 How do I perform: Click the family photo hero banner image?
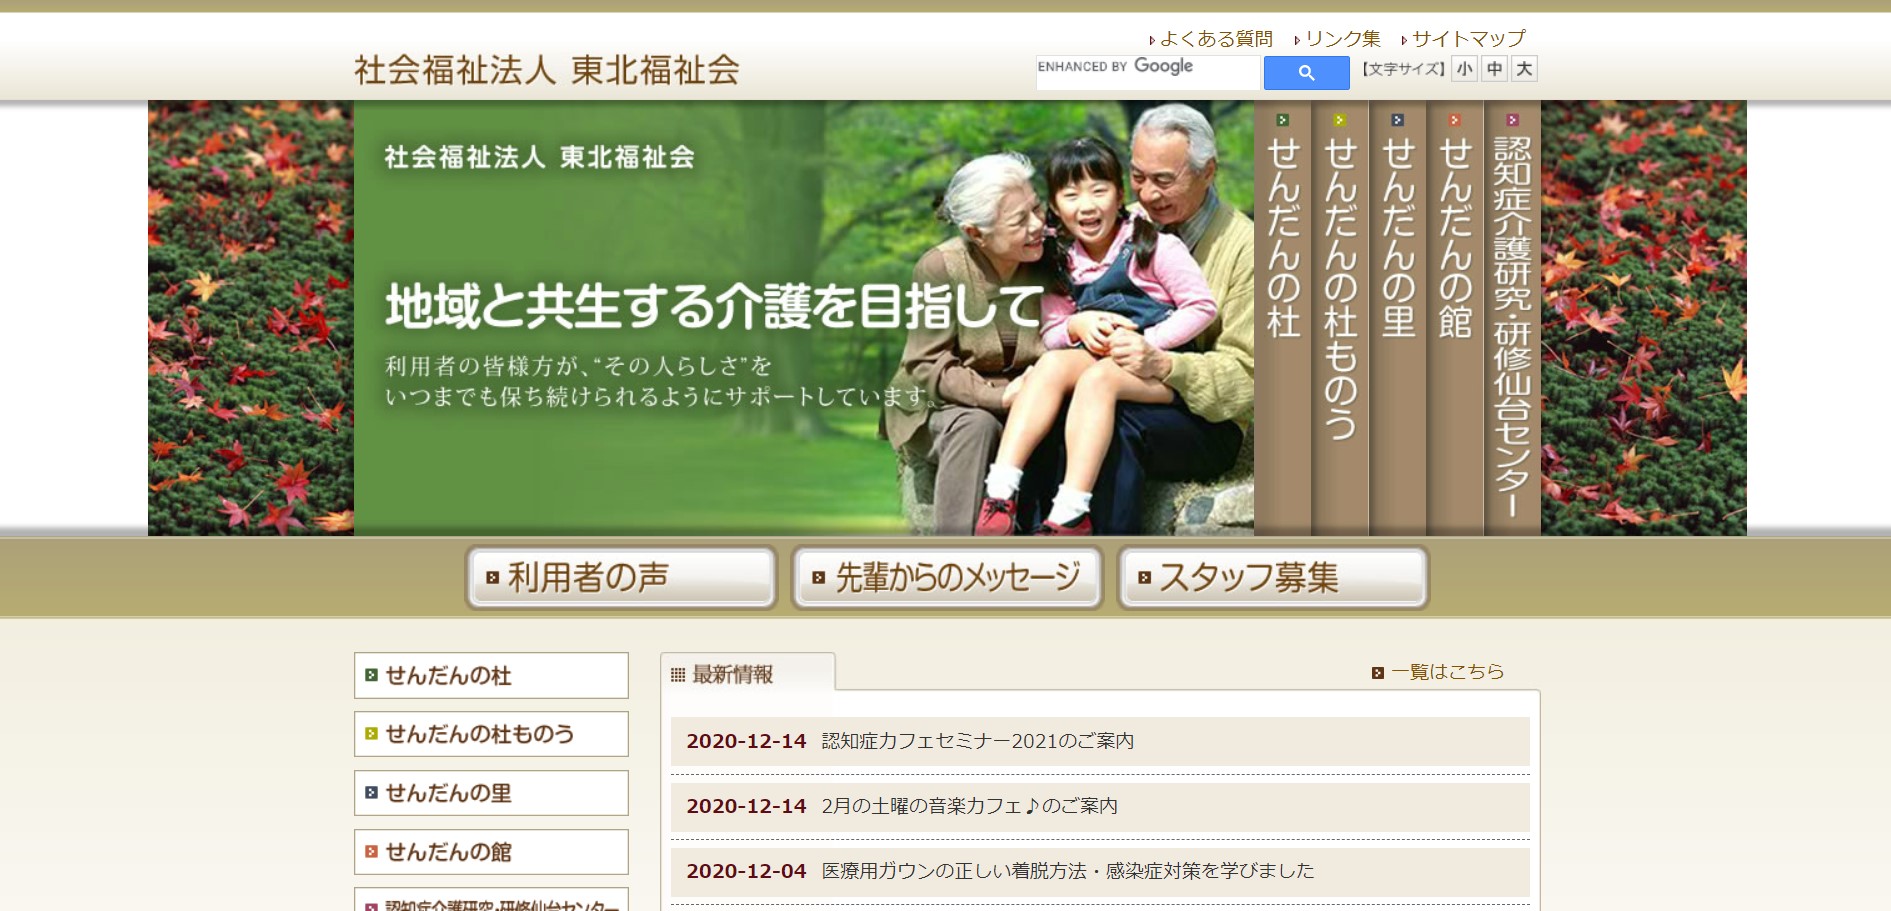804,318
